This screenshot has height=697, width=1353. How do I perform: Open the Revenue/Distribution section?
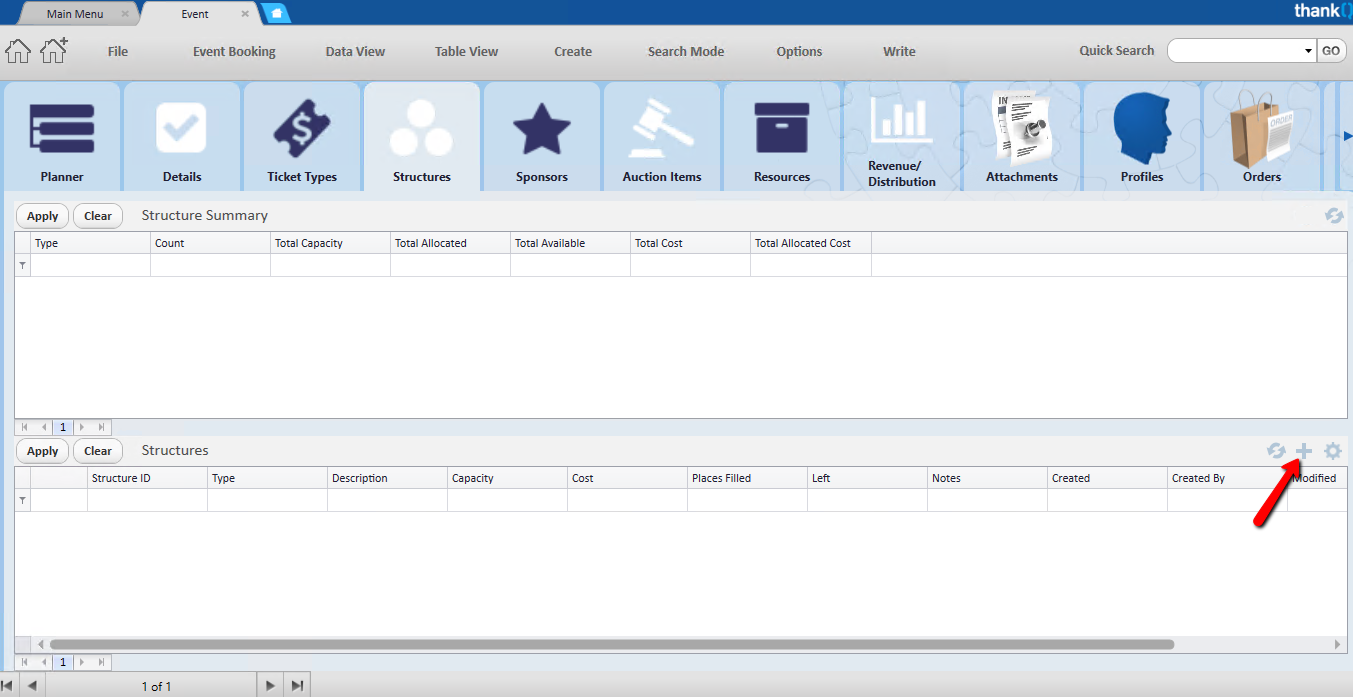coord(902,137)
